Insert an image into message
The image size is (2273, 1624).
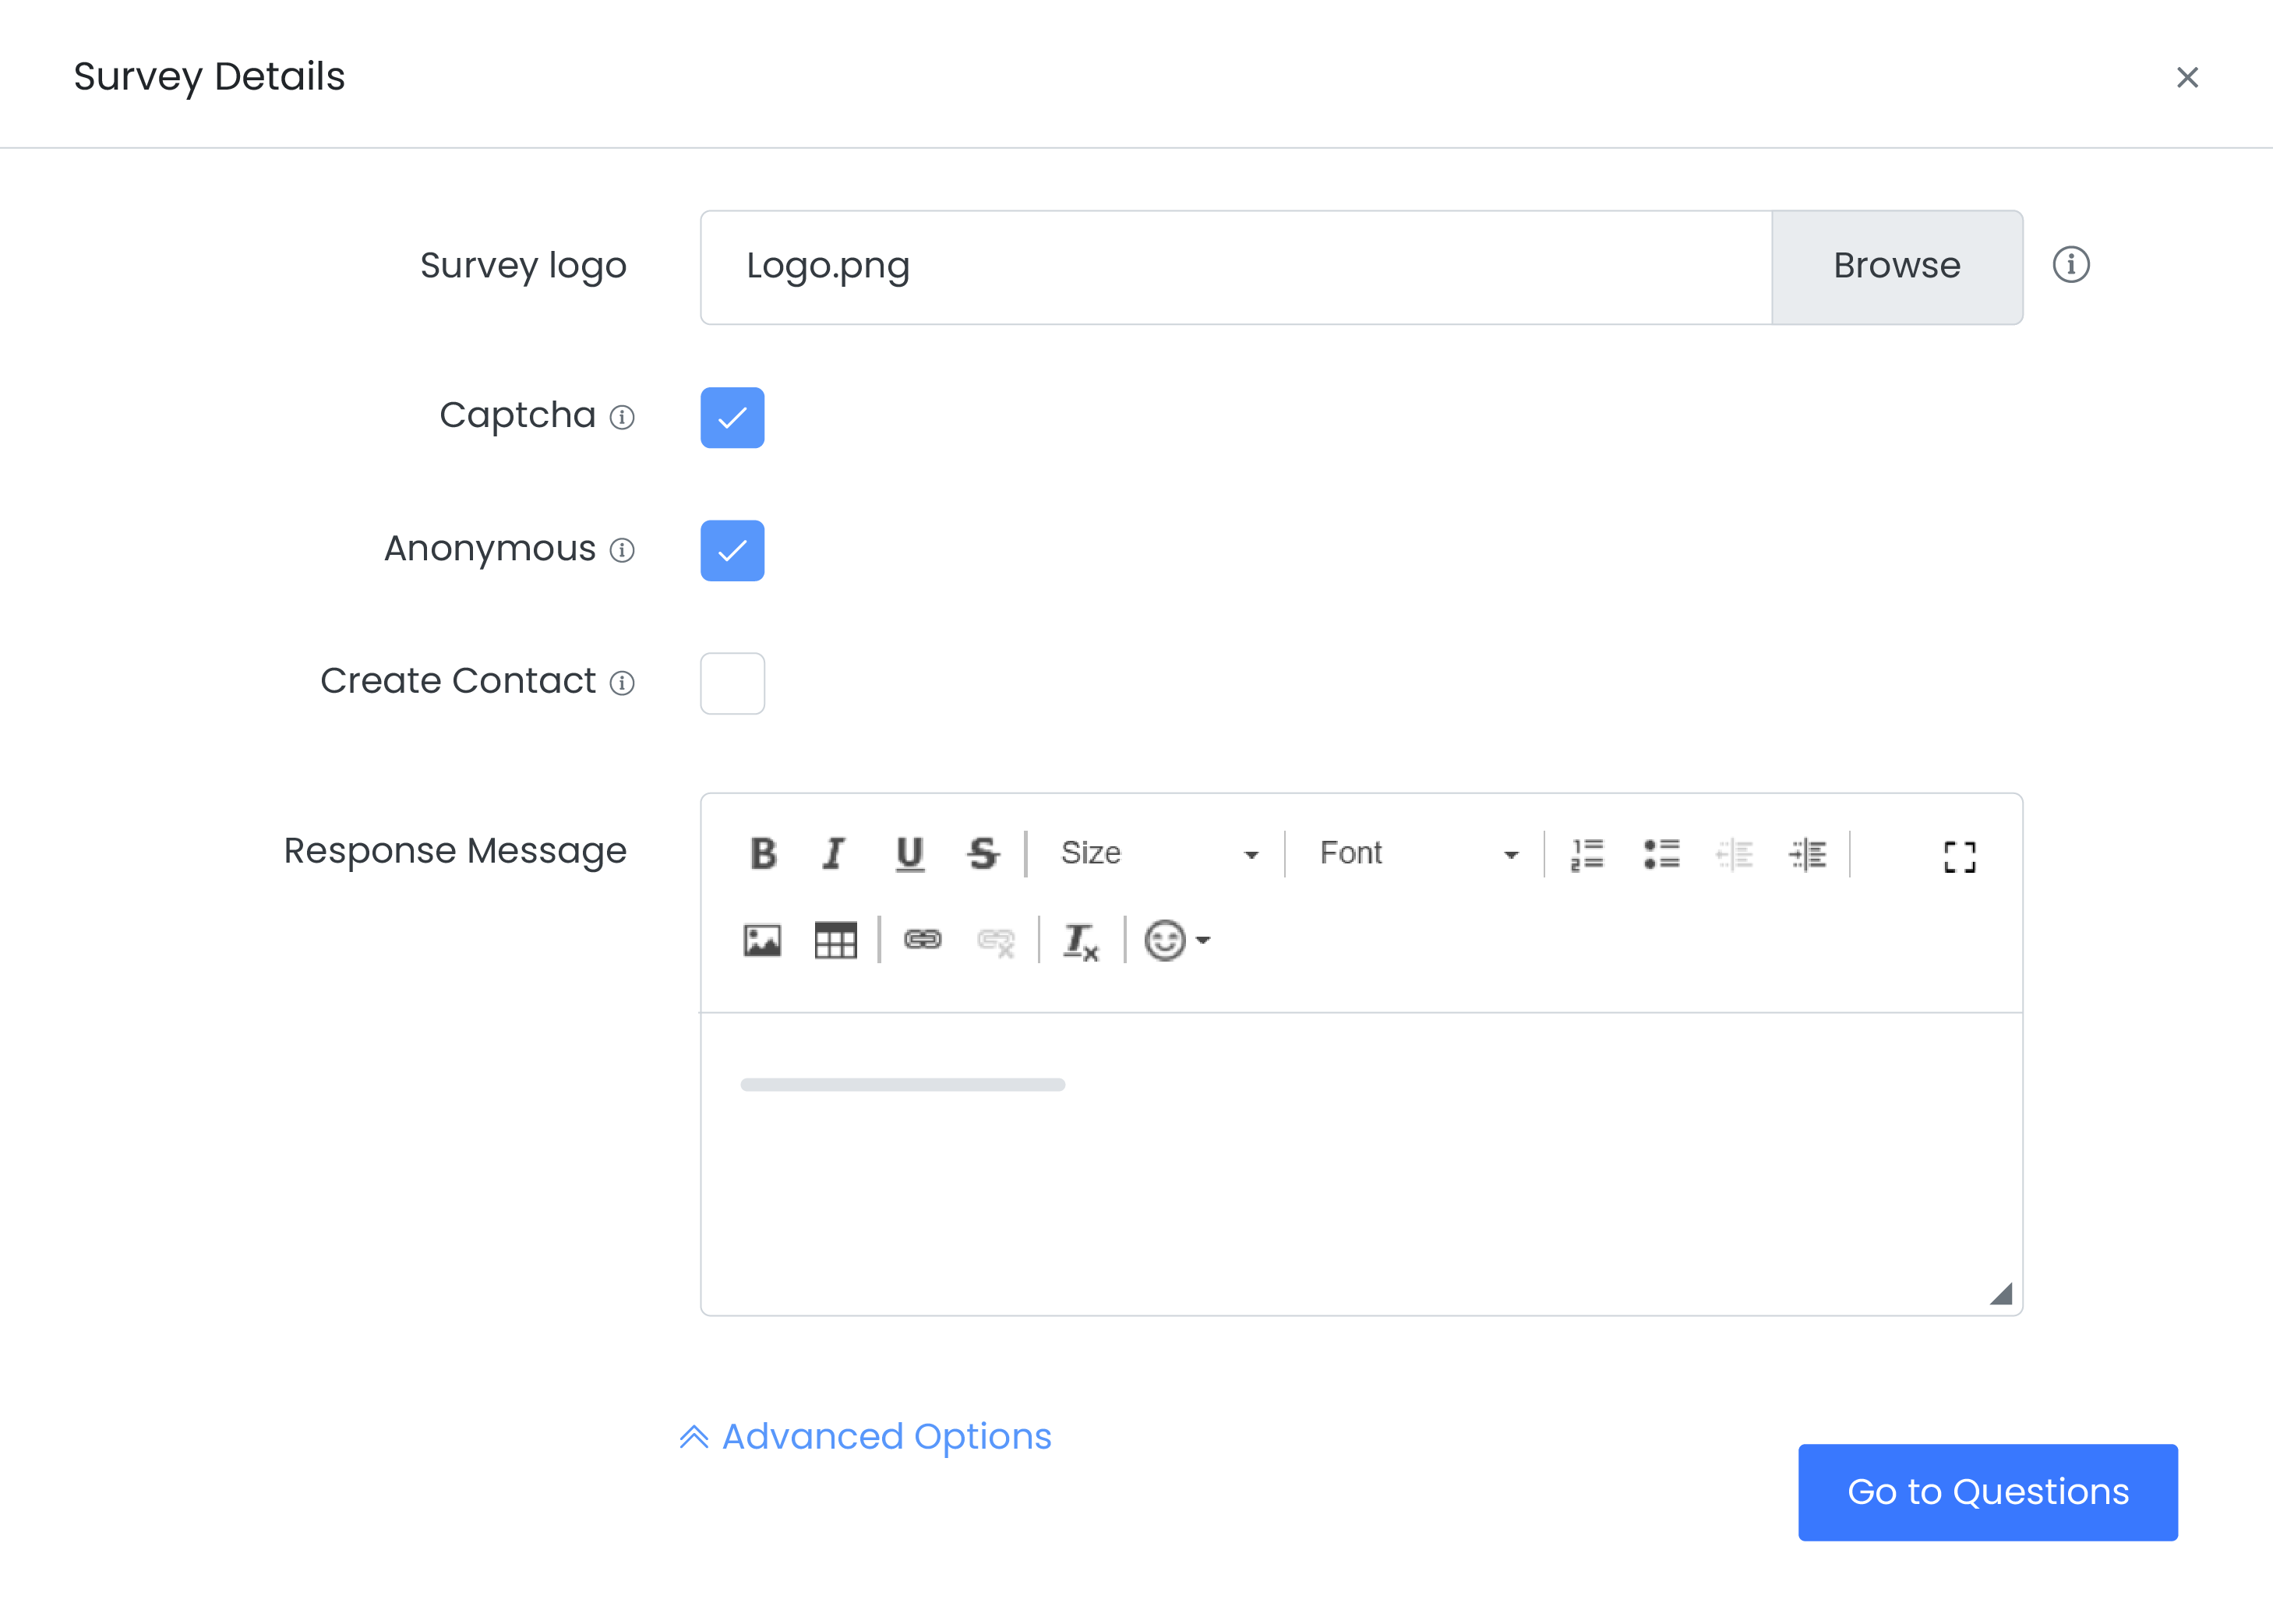pos(762,940)
